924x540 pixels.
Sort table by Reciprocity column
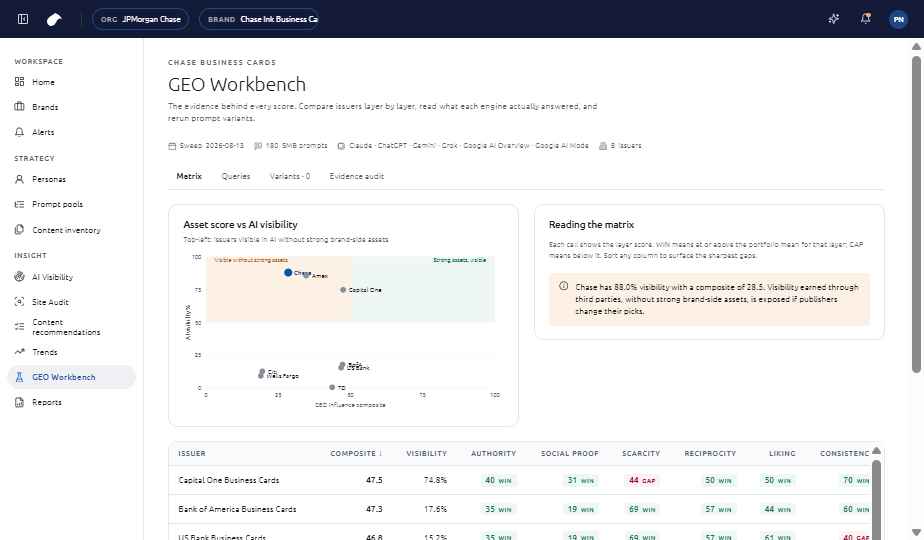point(710,453)
